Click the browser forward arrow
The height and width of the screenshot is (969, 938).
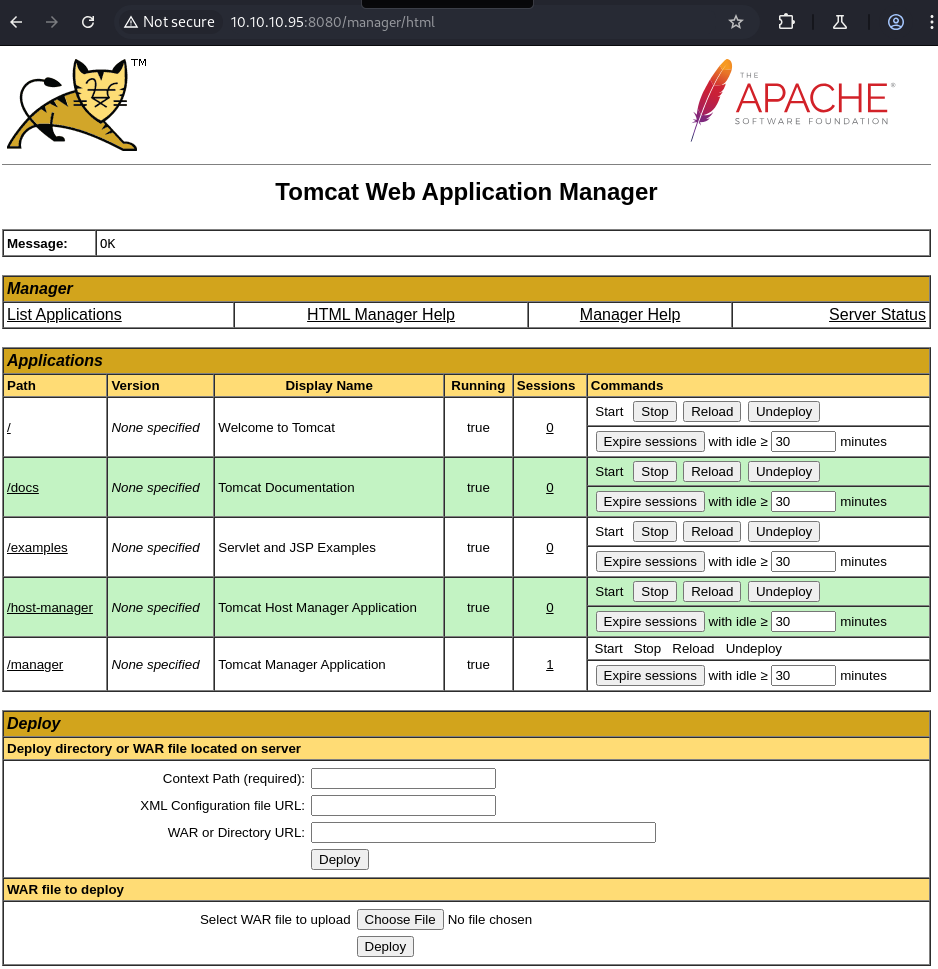[52, 22]
